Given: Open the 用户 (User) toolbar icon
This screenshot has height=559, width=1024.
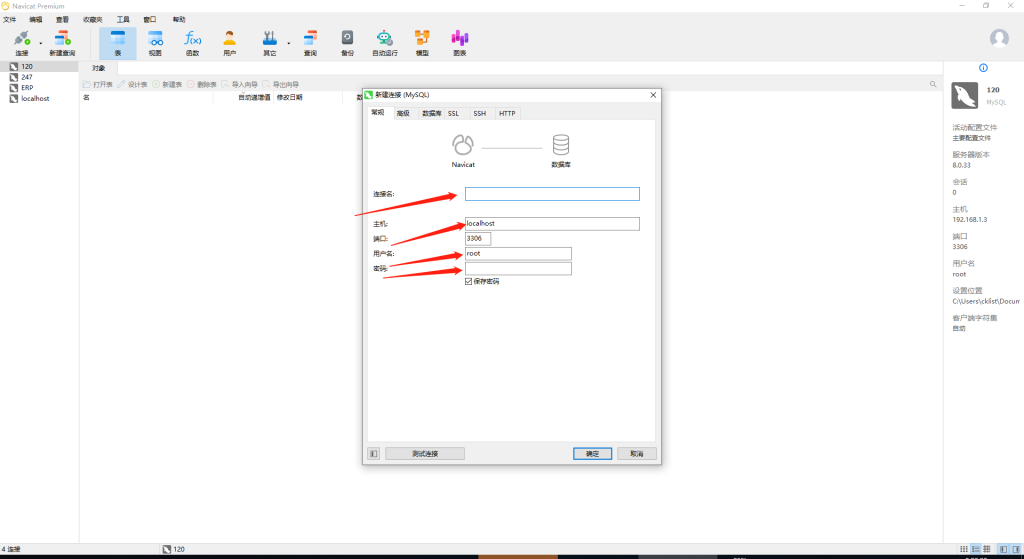Looking at the screenshot, I should tap(229, 43).
